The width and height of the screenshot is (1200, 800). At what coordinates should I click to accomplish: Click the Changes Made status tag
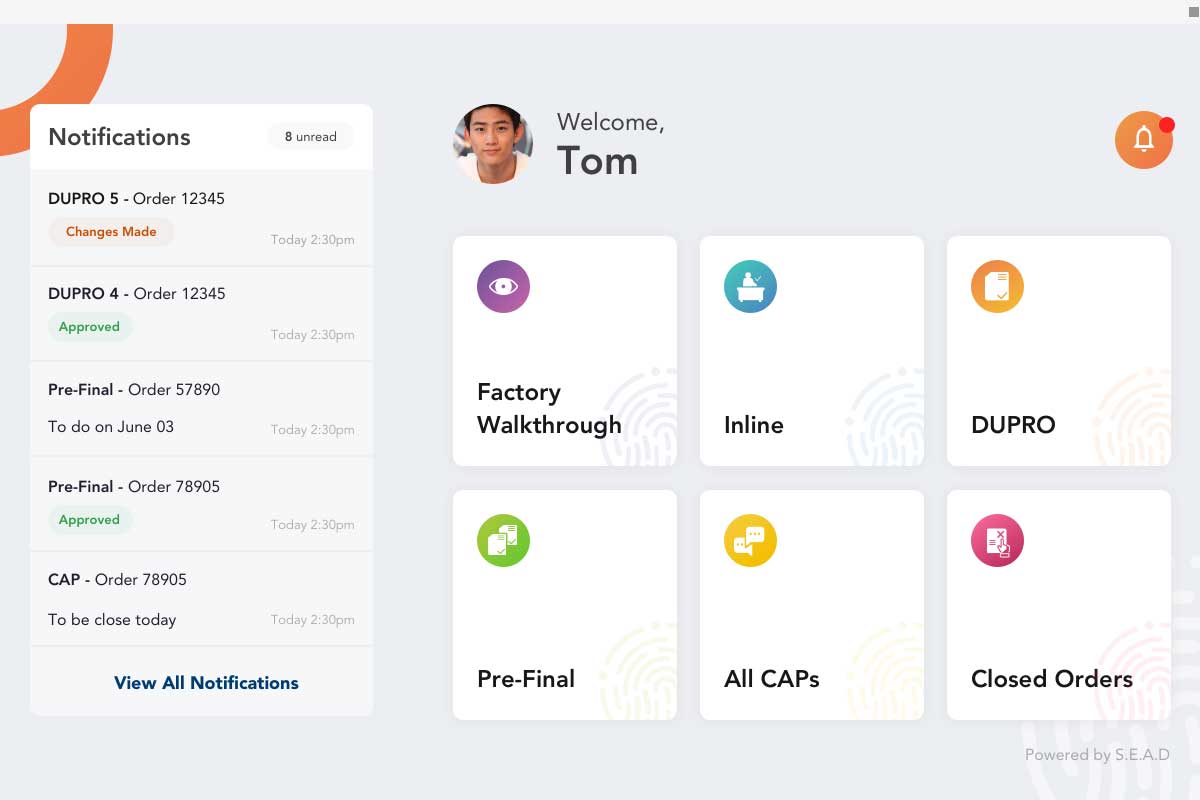tap(111, 232)
